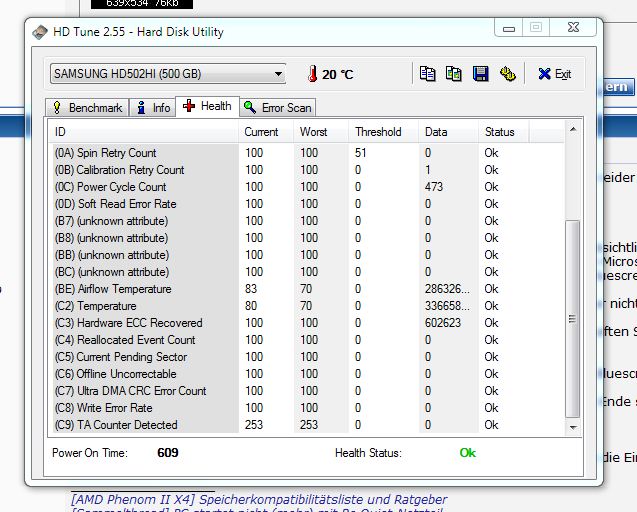Select the Health tab
Image resolution: width=637 pixels, height=512 pixels.
pos(207,106)
